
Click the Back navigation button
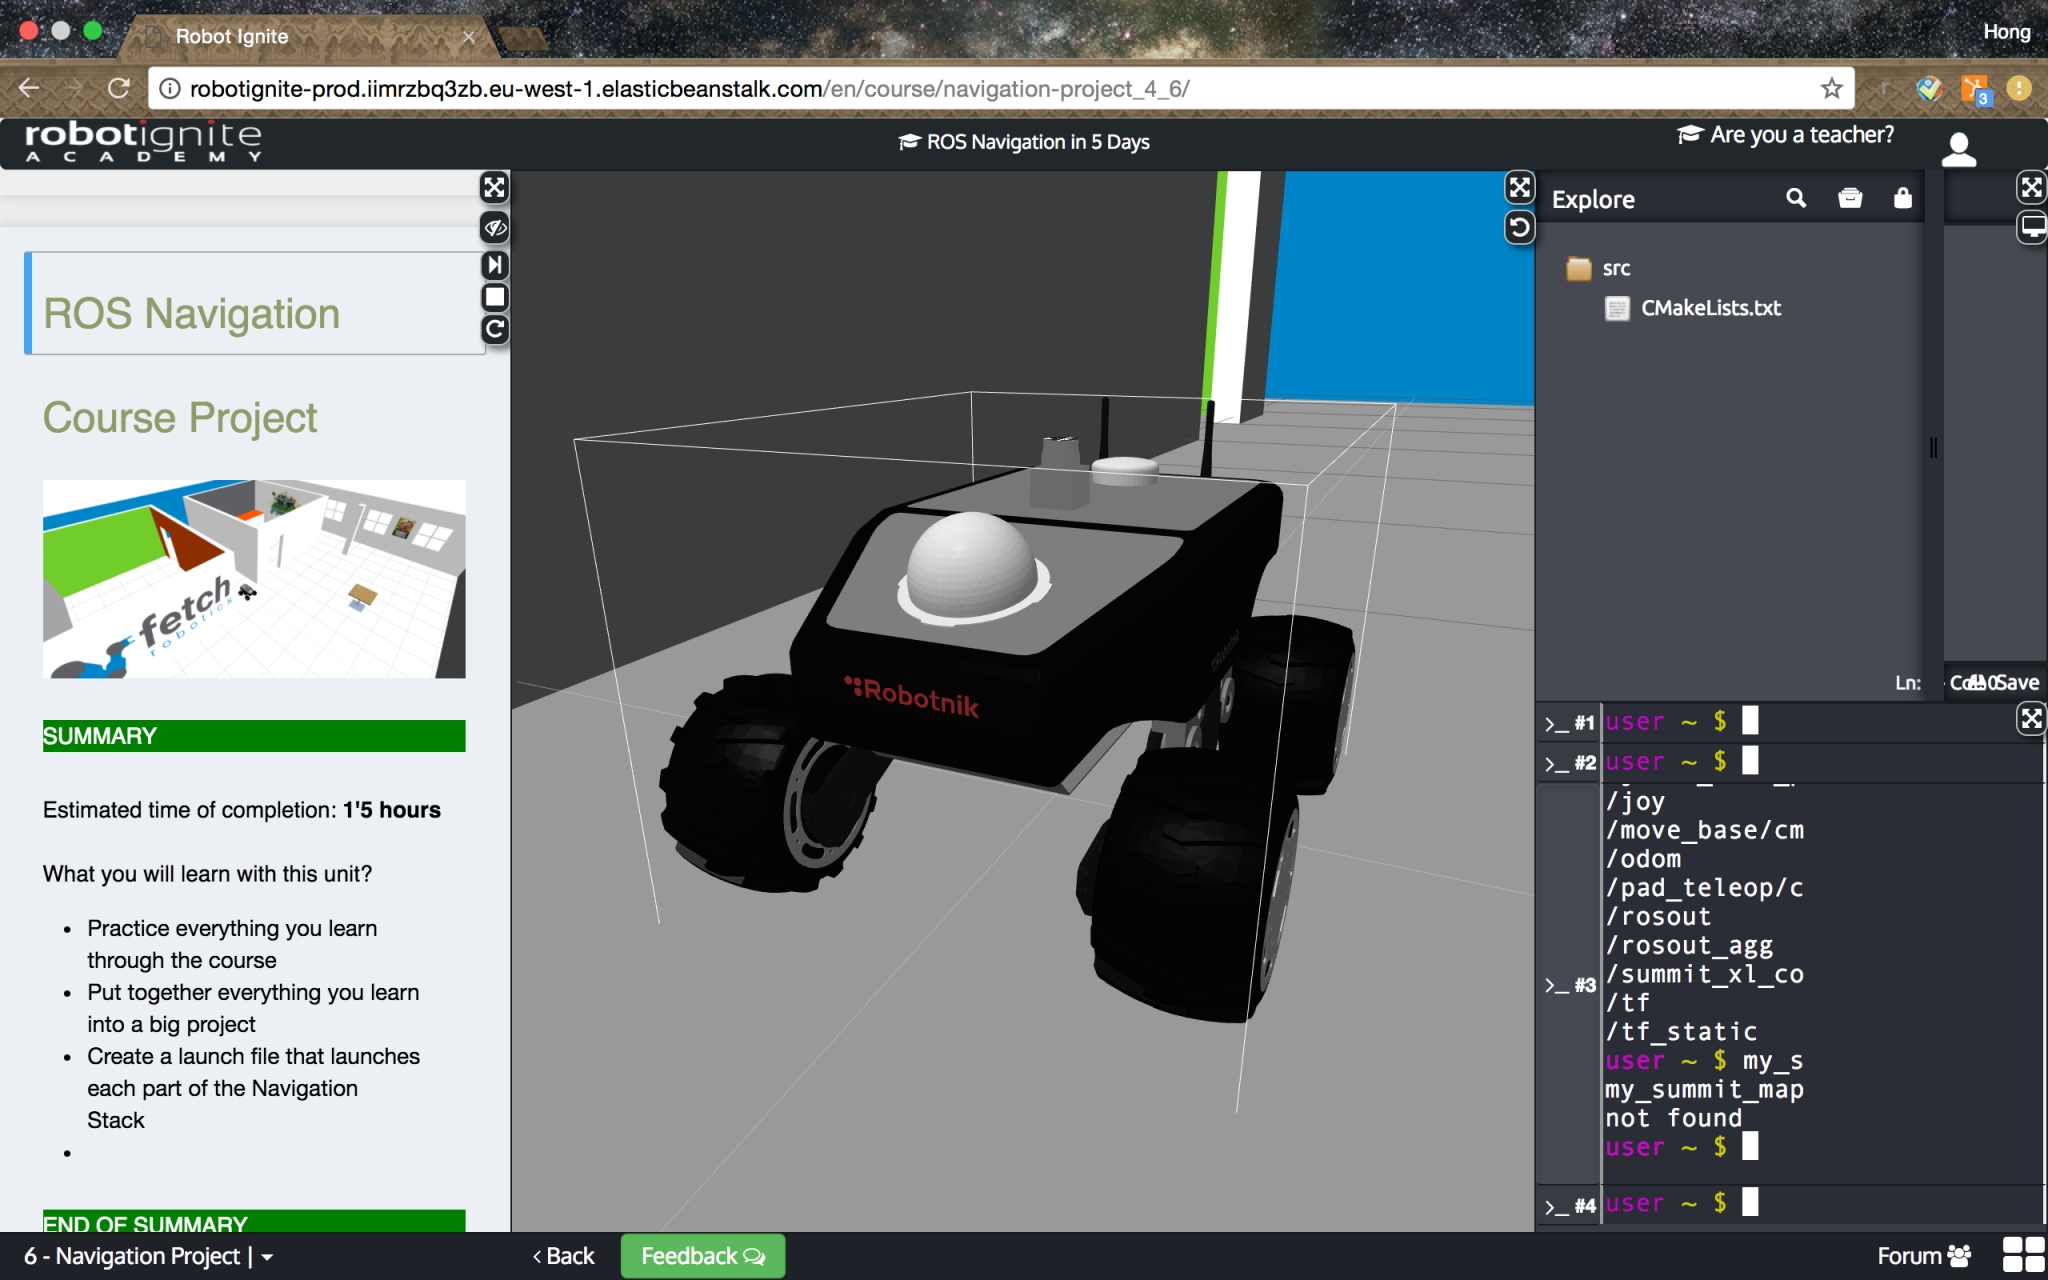(x=563, y=1256)
